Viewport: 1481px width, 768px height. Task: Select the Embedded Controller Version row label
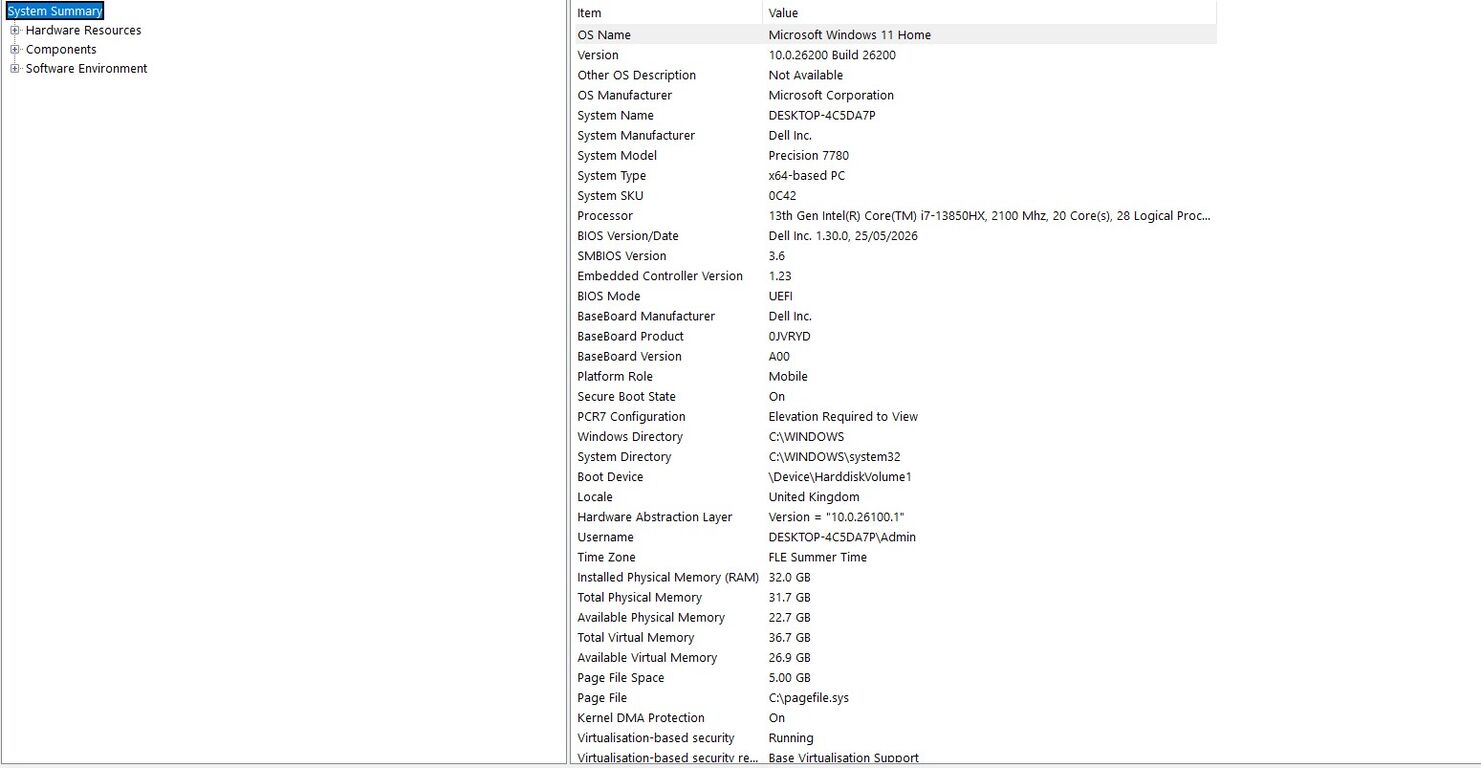tap(660, 275)
